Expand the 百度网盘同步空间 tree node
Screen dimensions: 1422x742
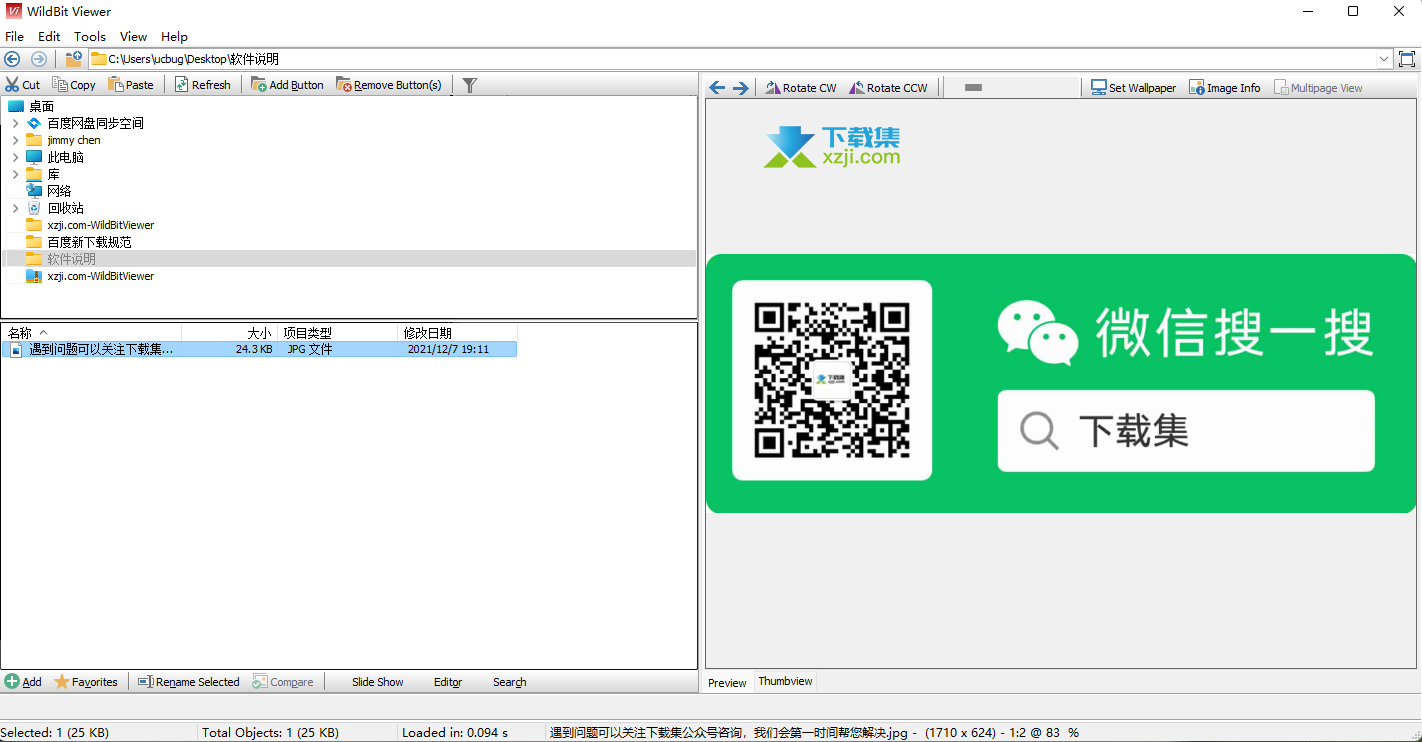15,123
